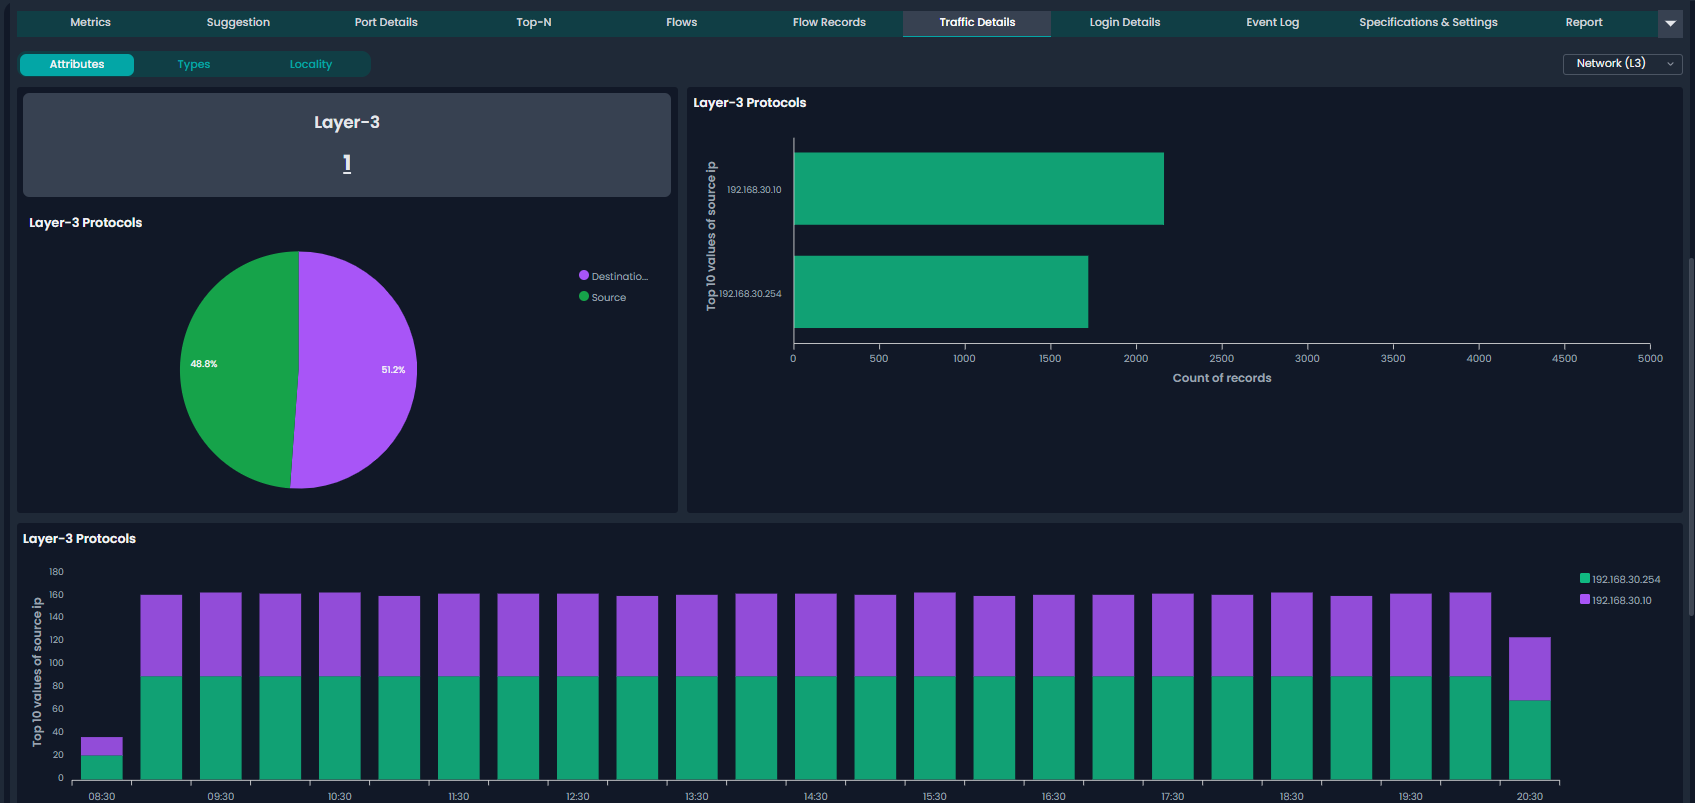The width and height of the screenshot is (1695, 803).
Task: Click the first short stacked bar at 08:30
Action: [x=102, y=758]
